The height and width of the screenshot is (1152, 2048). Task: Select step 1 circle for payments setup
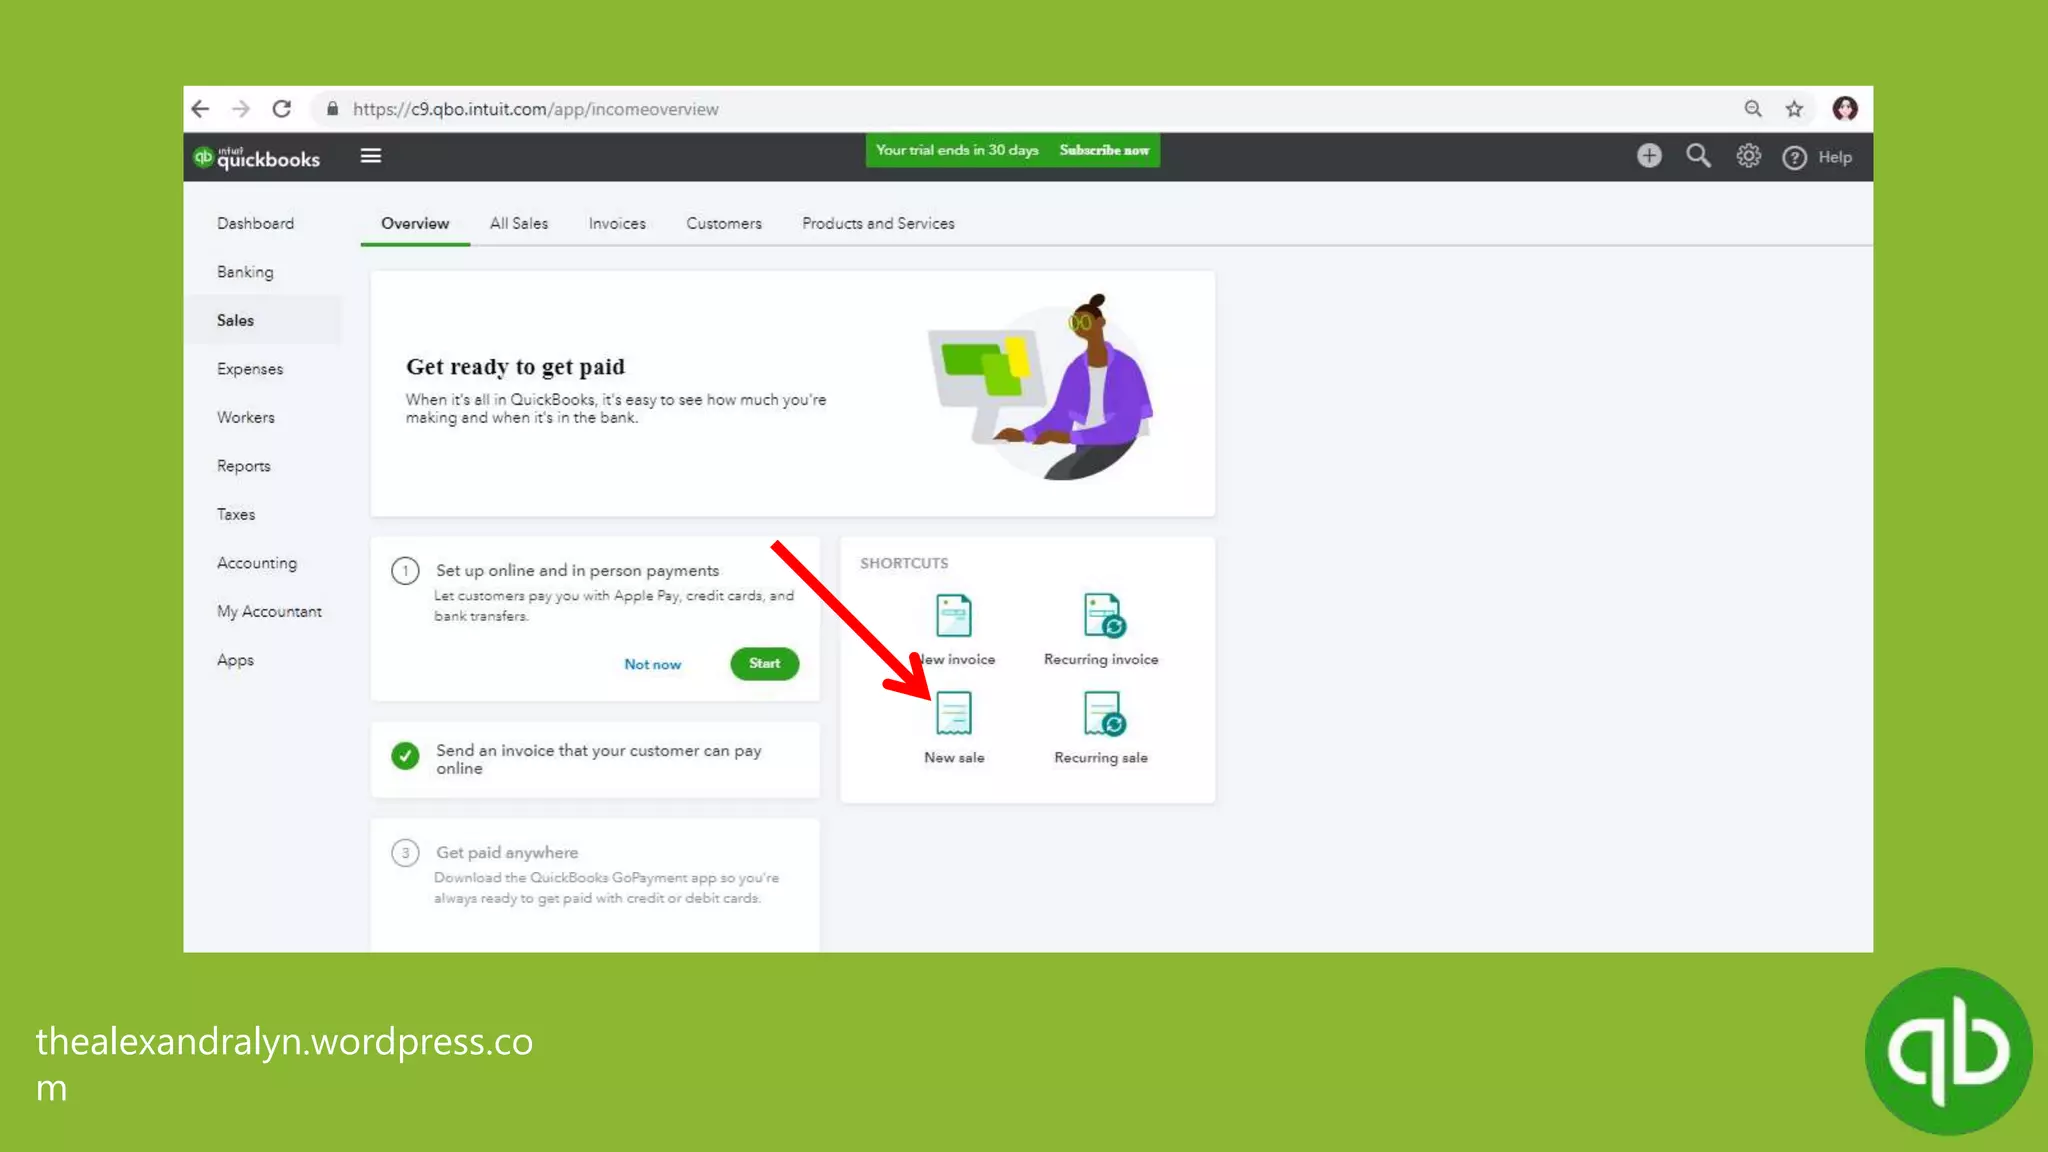[x=405, y=571]
